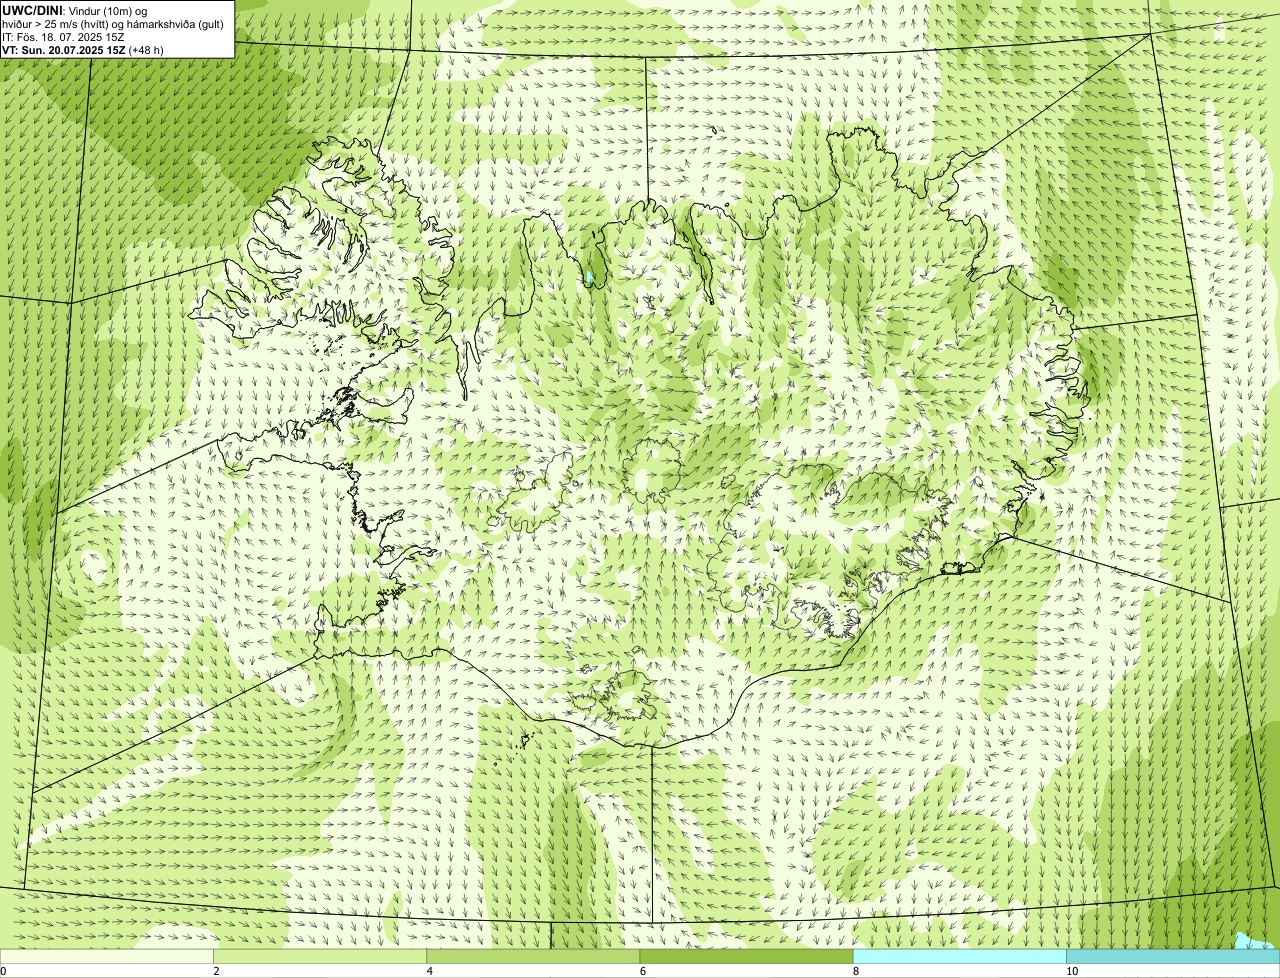Viewport: 1280px width, 978px height.
Task: Click the "hviður > 25 m/s (hvítt)" description line
Action: click(x=113, y=23)
